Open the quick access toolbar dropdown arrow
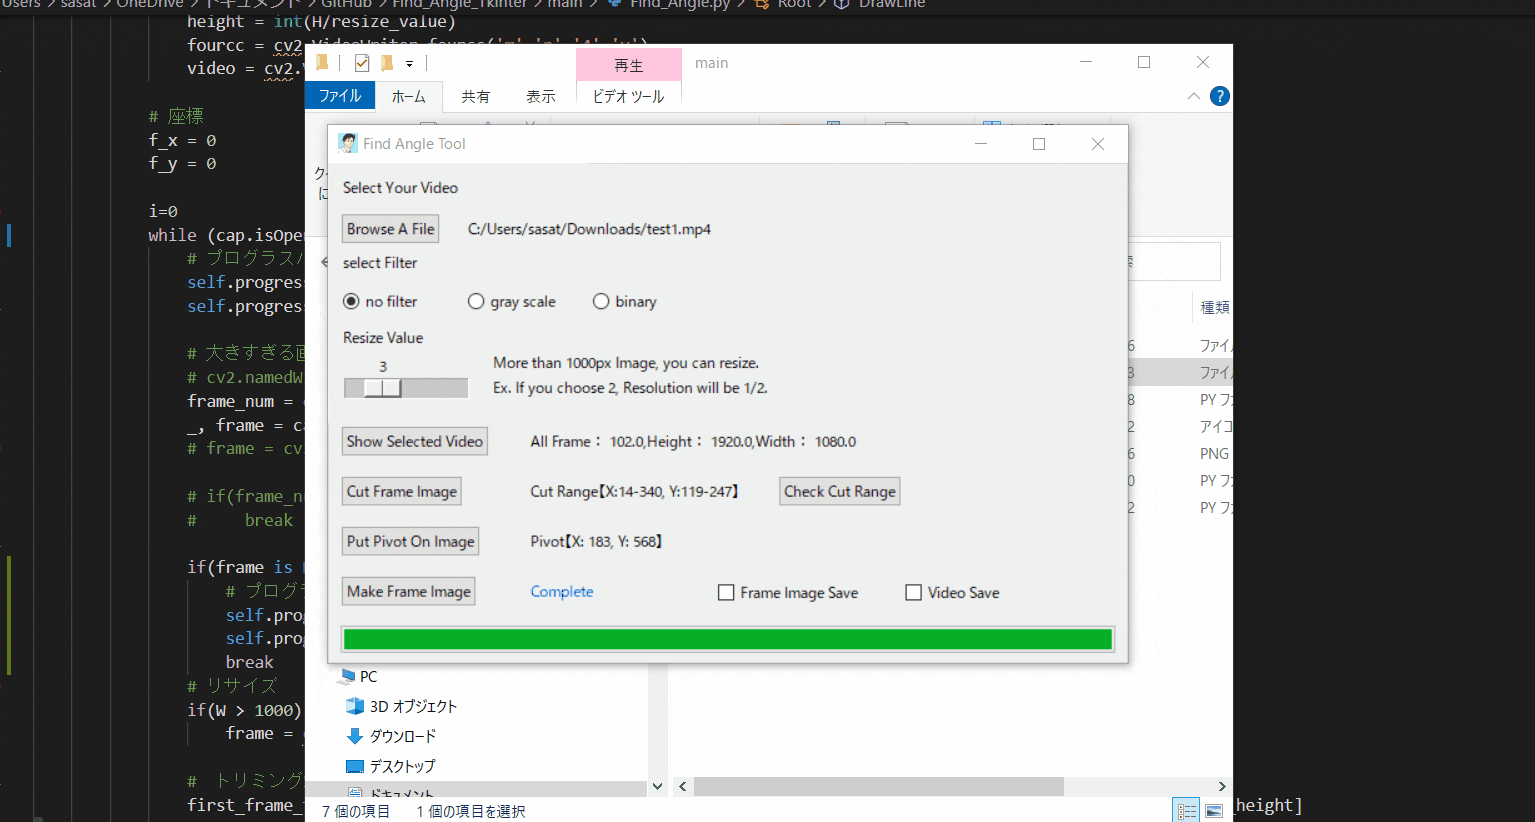This screenshot has width=1535, height=822. pyautogui.click(x=410, y=64)
